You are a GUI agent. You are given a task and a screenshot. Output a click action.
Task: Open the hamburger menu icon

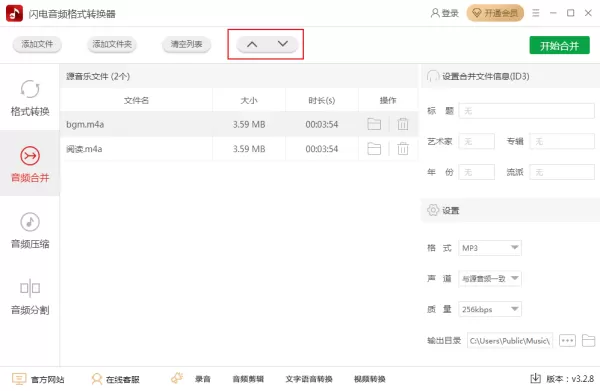[x=536, y=13]
